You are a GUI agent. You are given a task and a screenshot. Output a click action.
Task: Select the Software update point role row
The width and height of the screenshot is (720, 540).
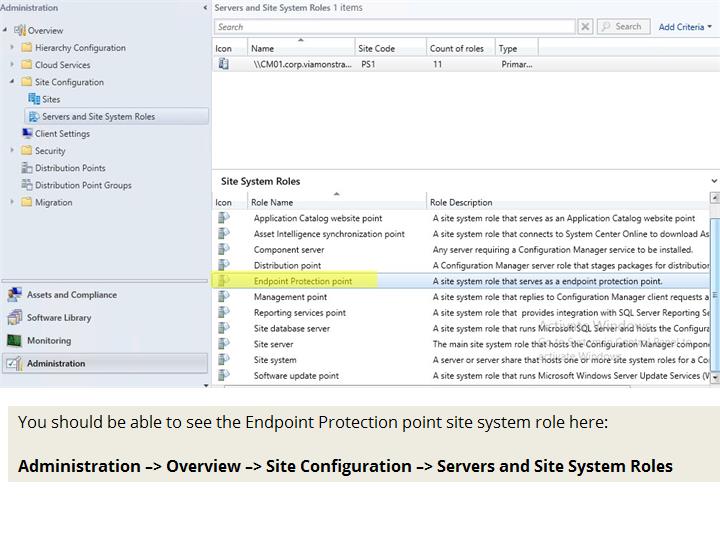(296, 376)
